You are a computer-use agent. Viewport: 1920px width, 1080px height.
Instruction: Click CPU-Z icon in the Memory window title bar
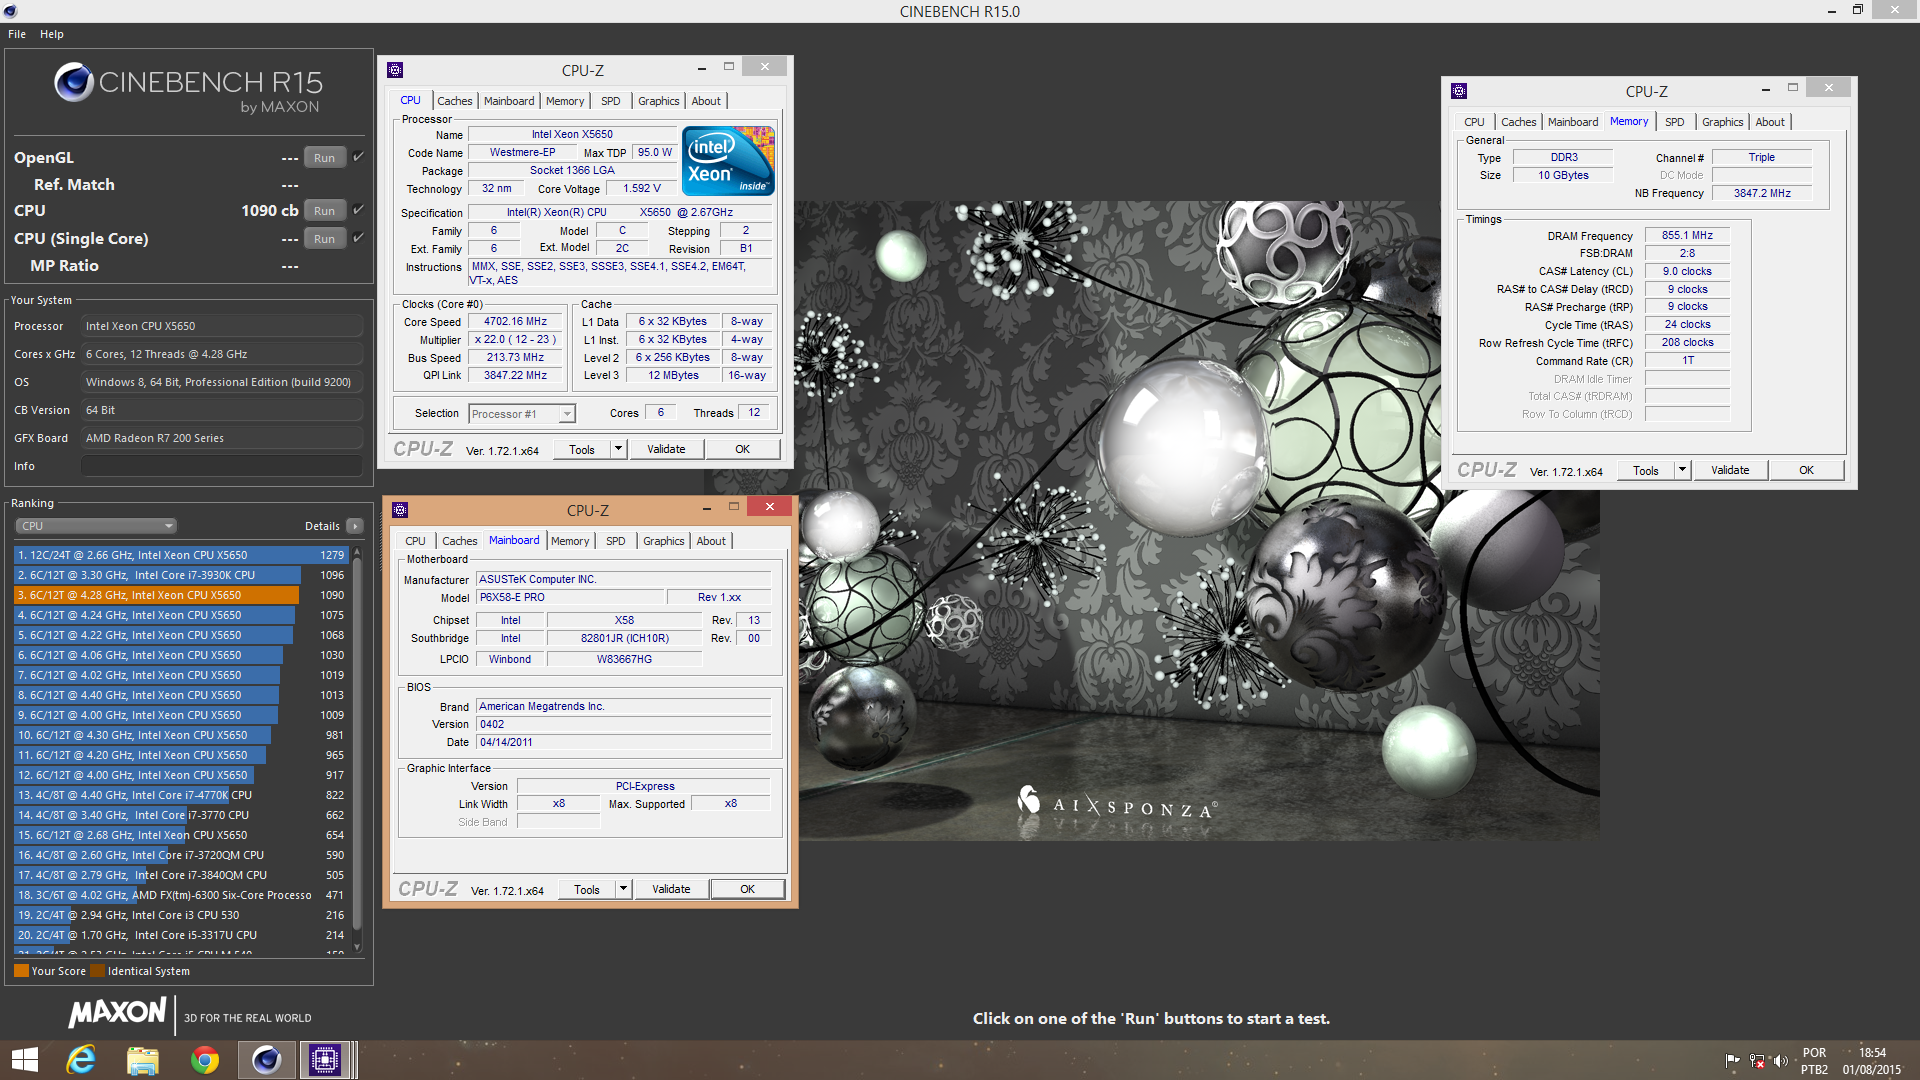coord(1459,91)
